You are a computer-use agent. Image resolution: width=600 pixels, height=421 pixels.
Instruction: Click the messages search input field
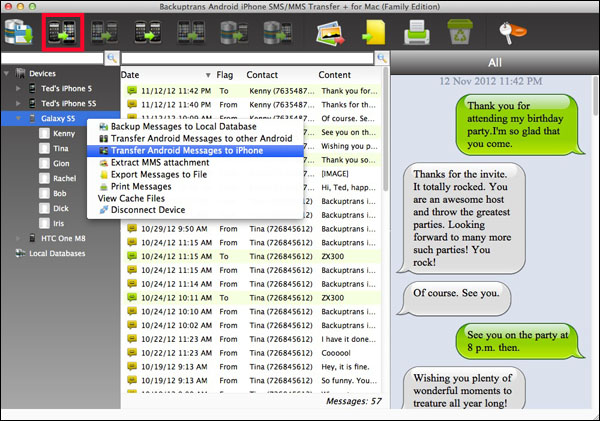(x=248, y=58)
